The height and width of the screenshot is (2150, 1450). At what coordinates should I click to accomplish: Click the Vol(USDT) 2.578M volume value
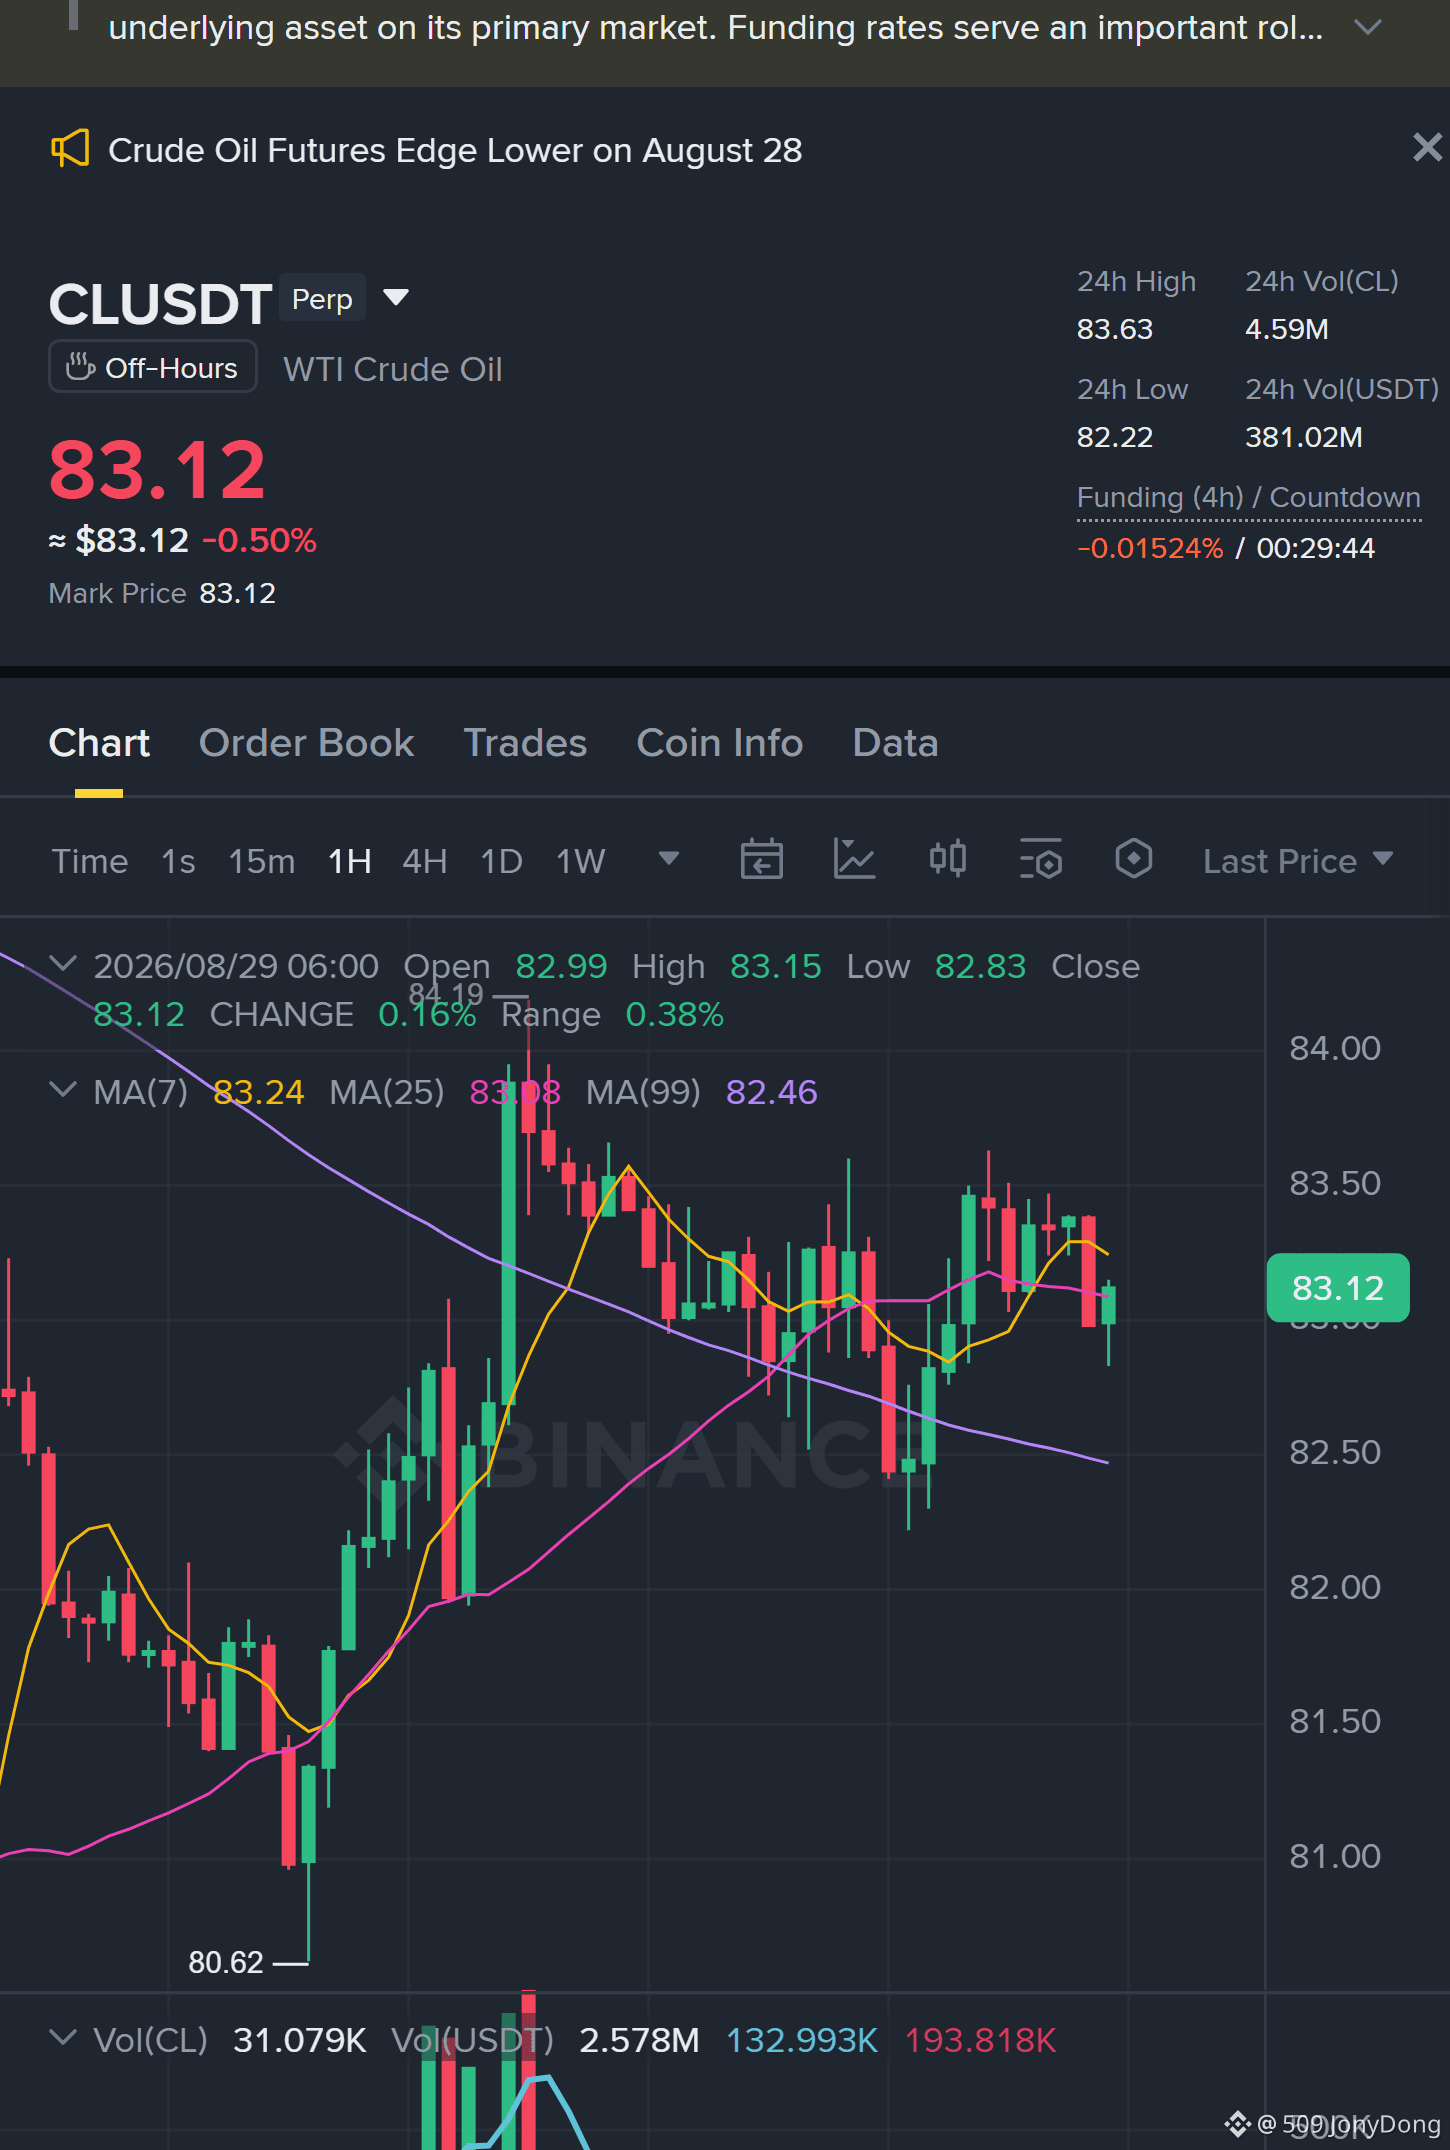(x=639, y=2040)
